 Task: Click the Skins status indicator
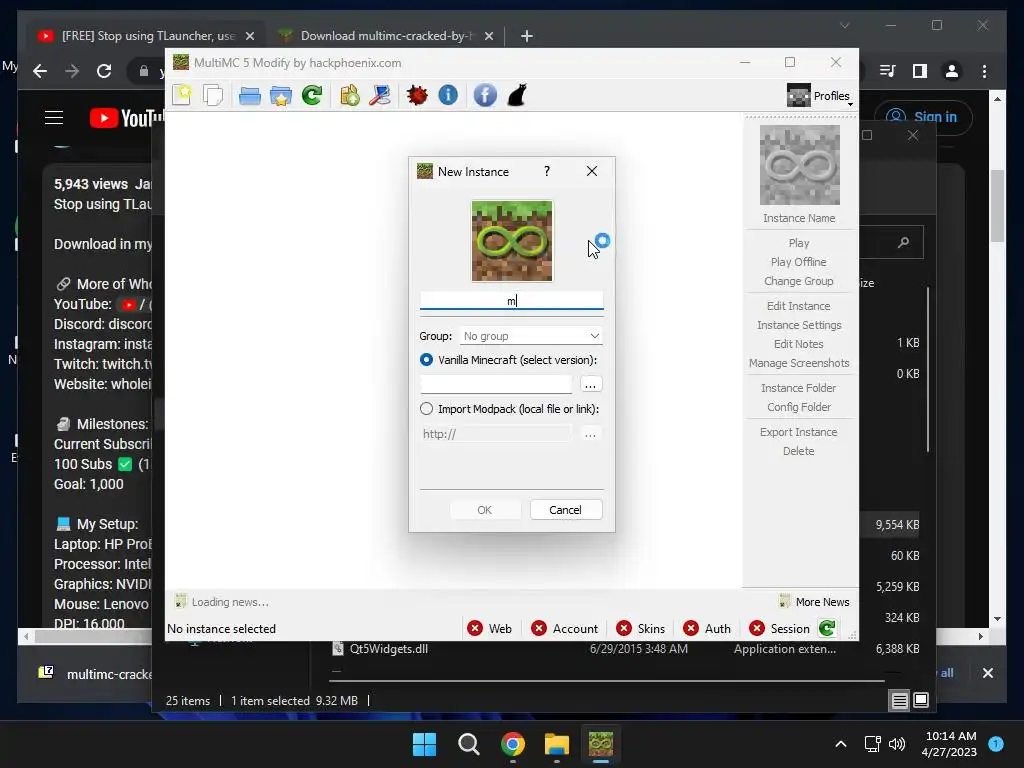[641, 628]
